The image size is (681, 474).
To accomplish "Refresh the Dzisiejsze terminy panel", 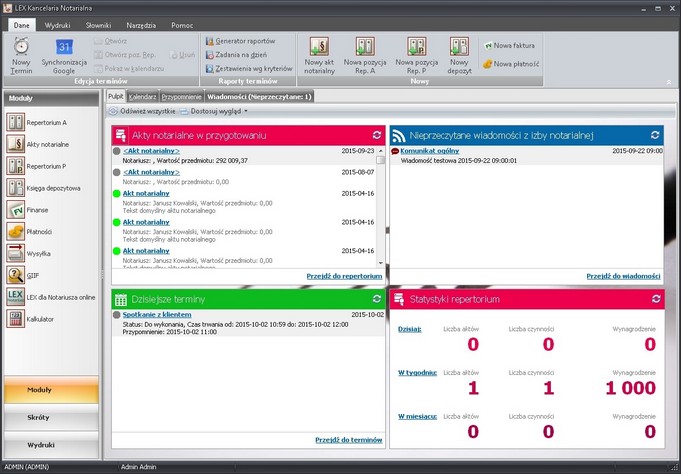I will tap(377, 299).
